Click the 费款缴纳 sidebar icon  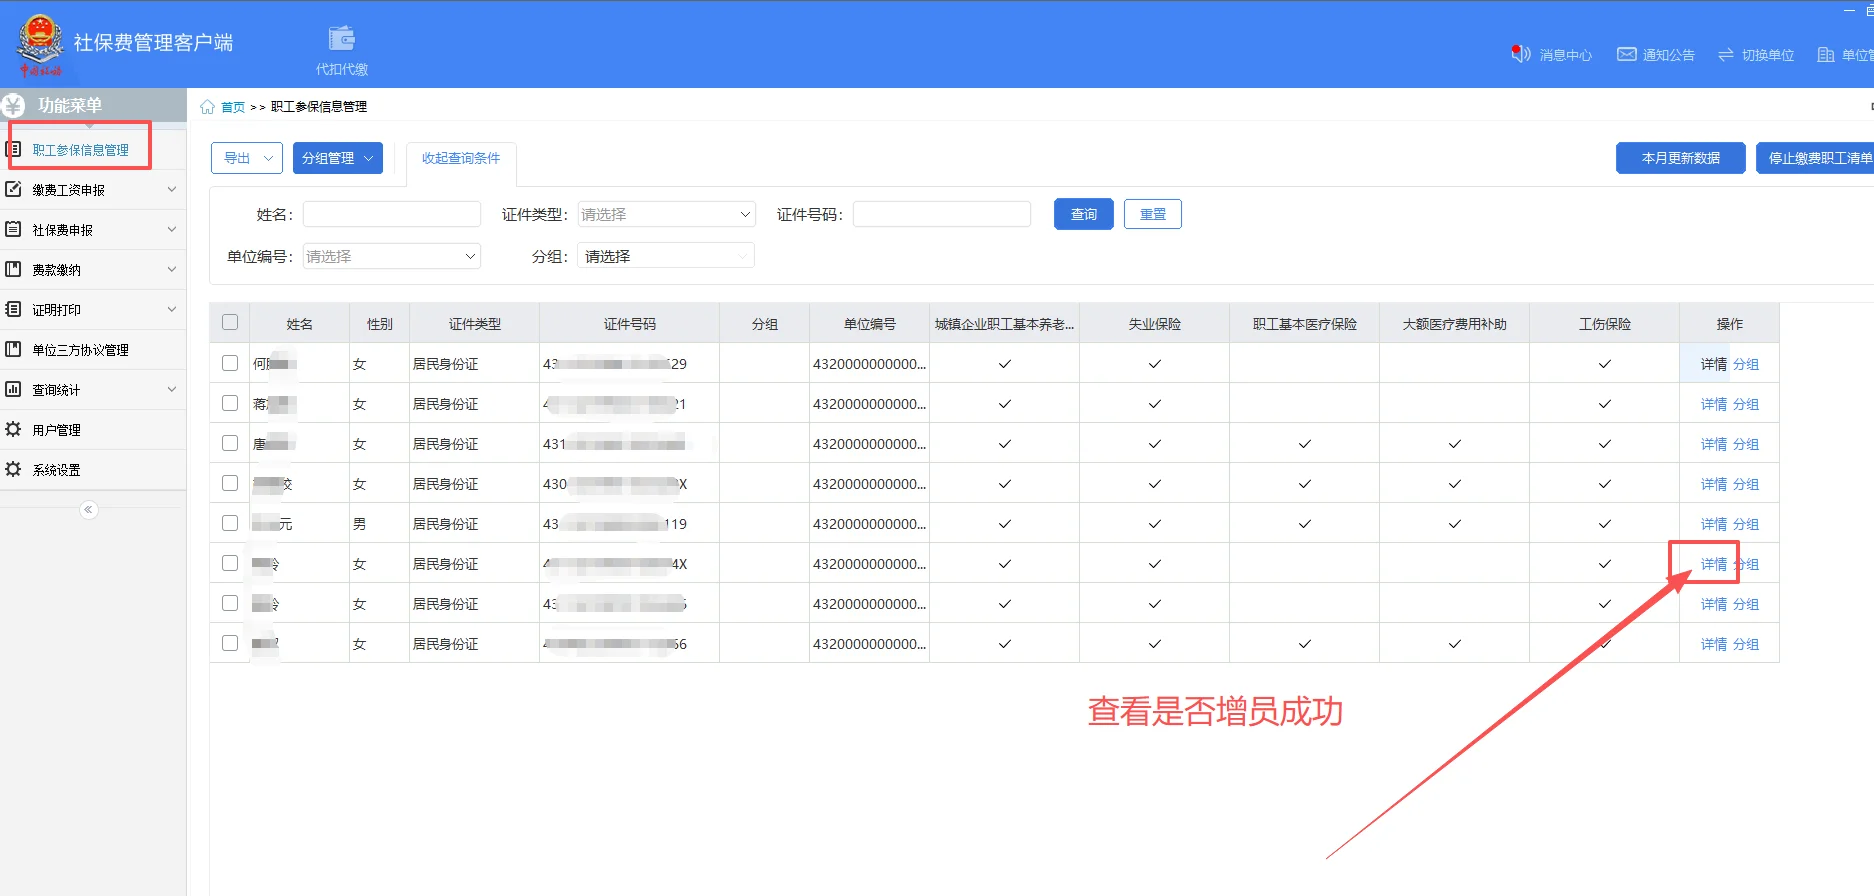13,269
